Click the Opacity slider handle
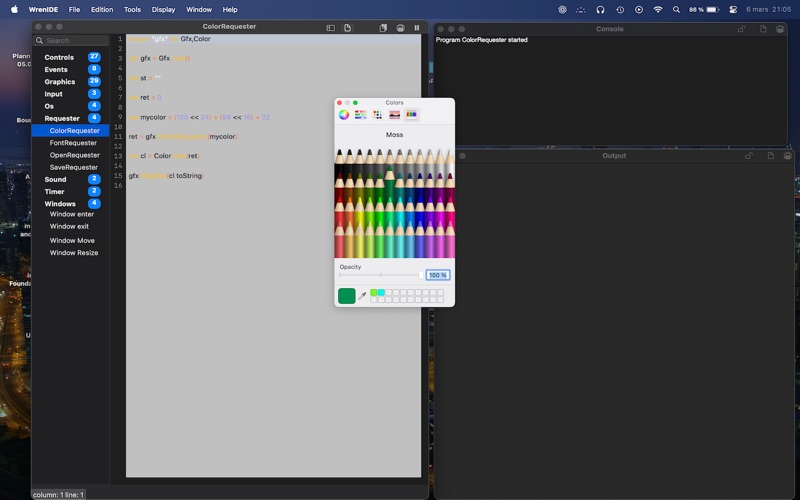800x500 pixels. [421, 275]
